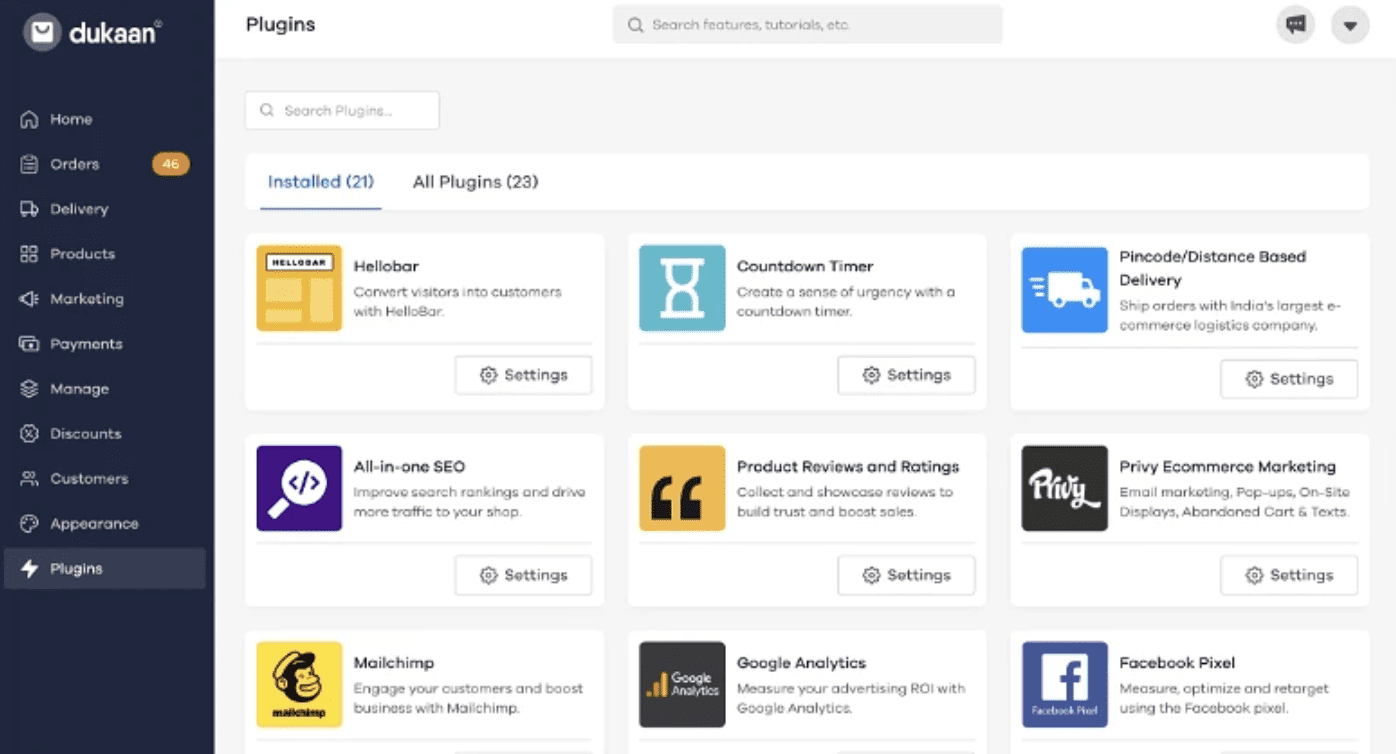Click the All-in-one SEO thumbnail
Screen dimensions: 1396x754
(x=299, y=488)
